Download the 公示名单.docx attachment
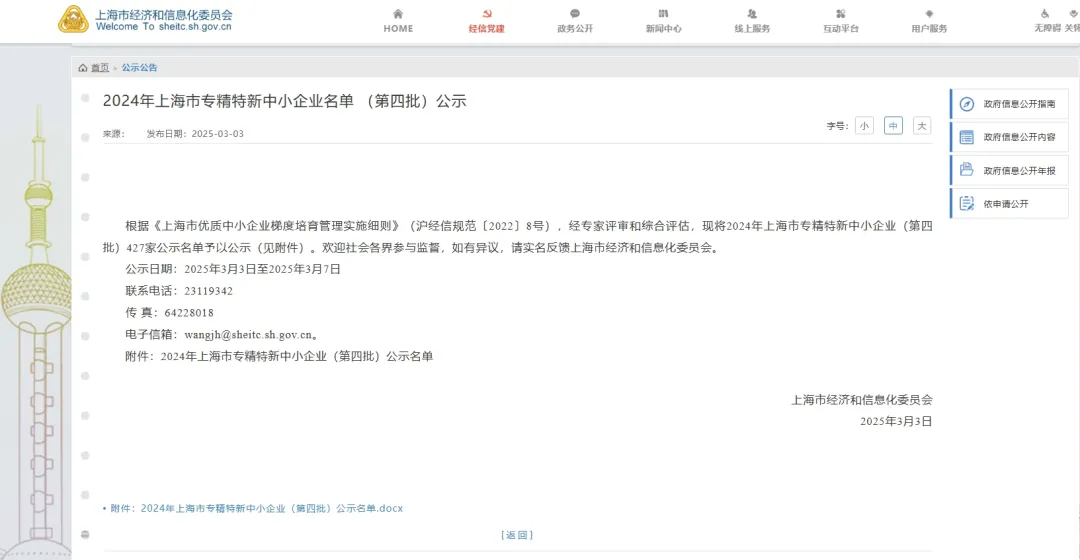The width and height of the screenshot is (1080, 560). point(271,509)
